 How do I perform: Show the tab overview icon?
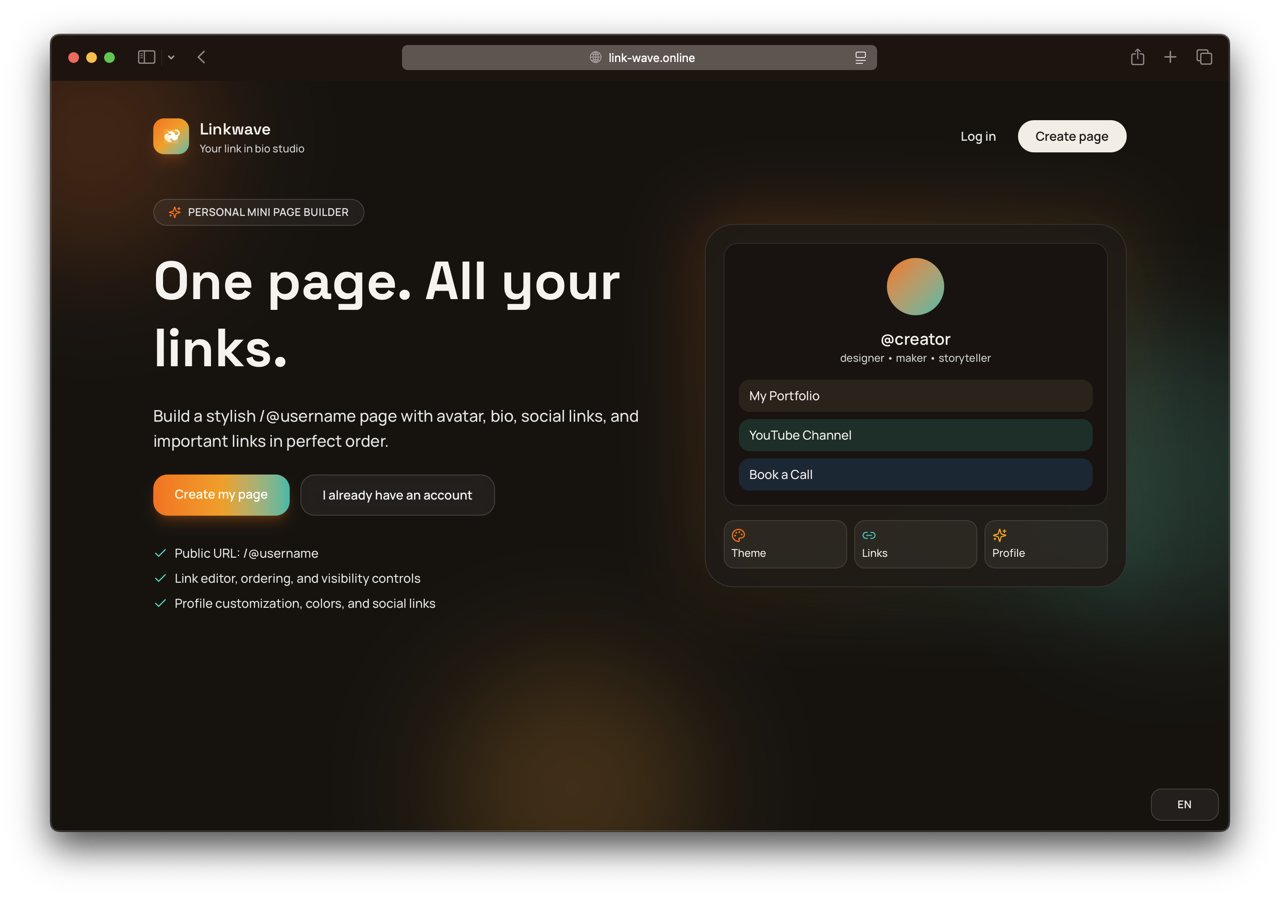(1204, 57)
